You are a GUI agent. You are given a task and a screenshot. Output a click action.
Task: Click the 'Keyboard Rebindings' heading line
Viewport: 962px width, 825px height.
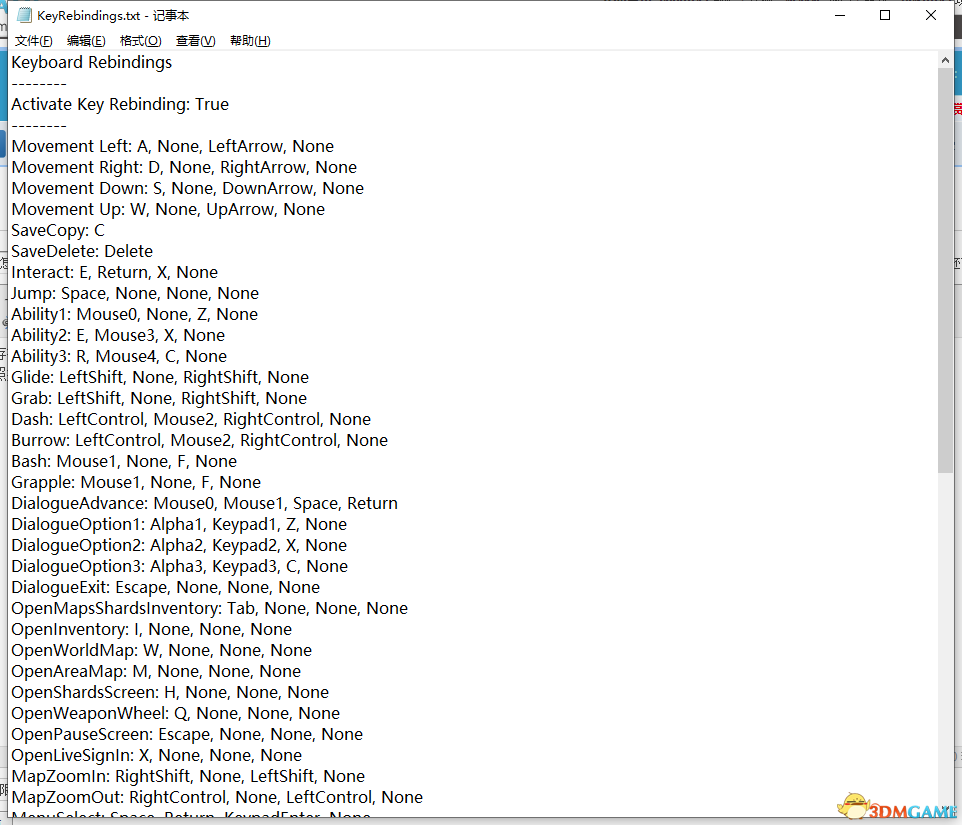91,63
